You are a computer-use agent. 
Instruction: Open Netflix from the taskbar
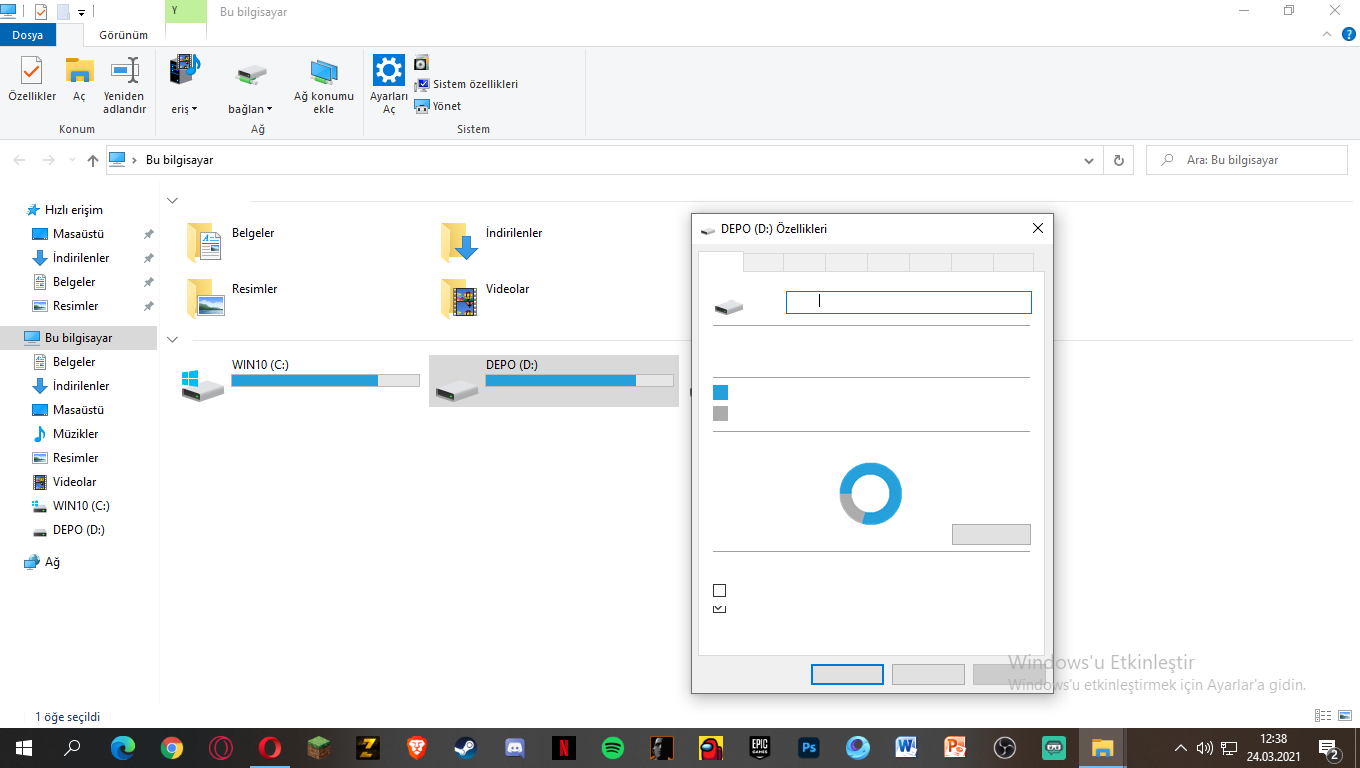click(x=564, y=747)
